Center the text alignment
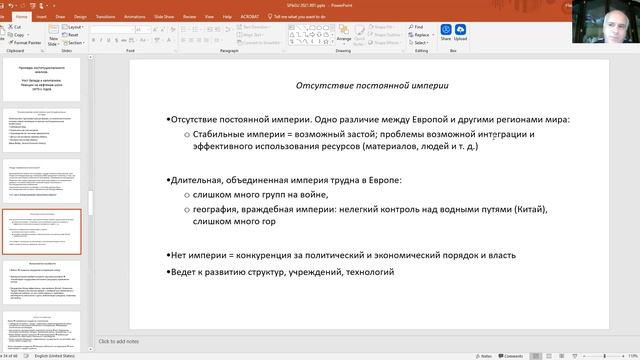The width and height of the screenshot is (640, 360). pos(191,40)
